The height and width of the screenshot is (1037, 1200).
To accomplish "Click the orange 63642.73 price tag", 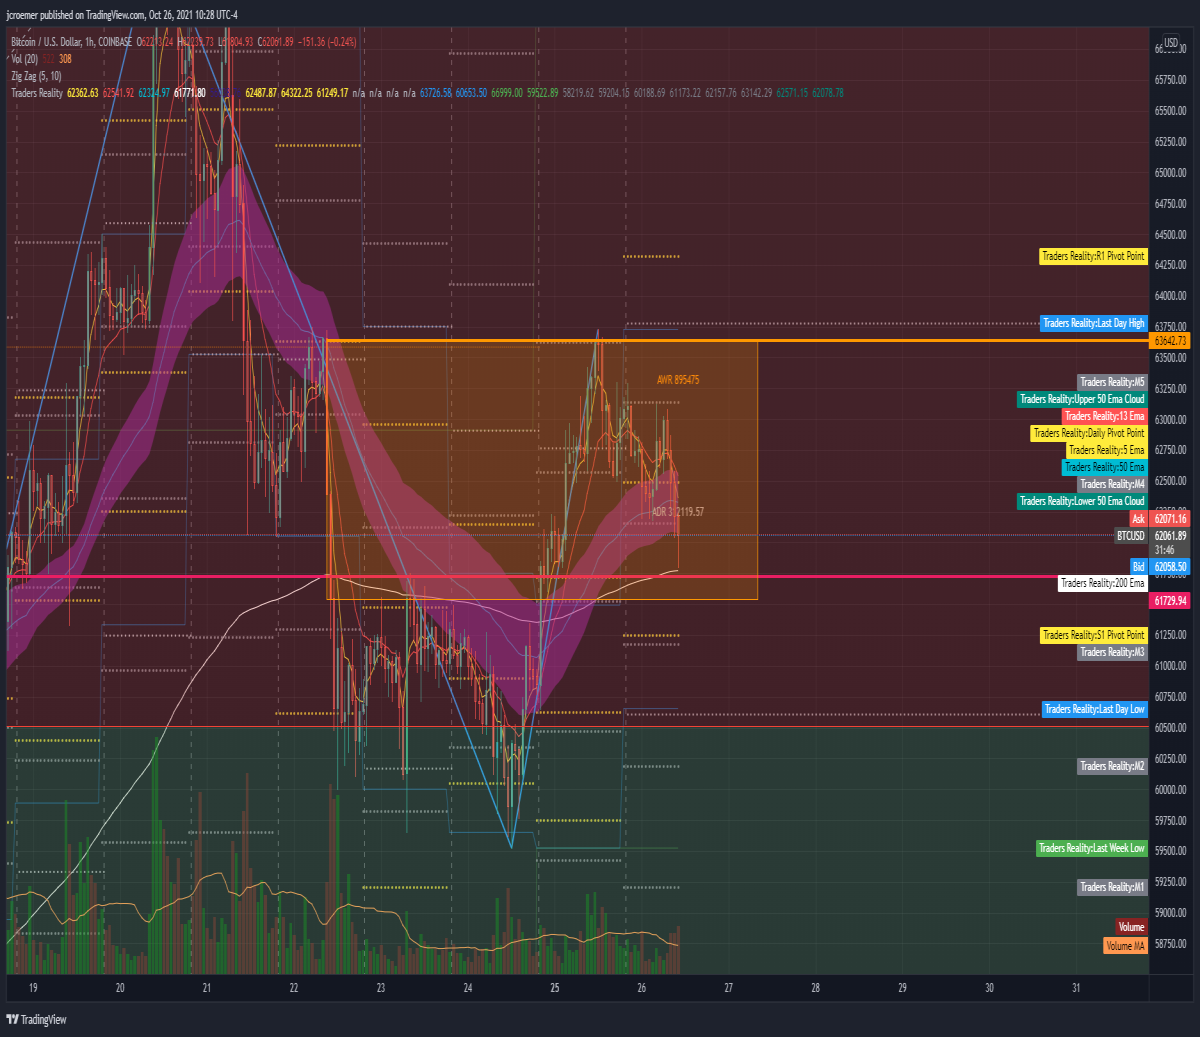I will [1170, 341].
